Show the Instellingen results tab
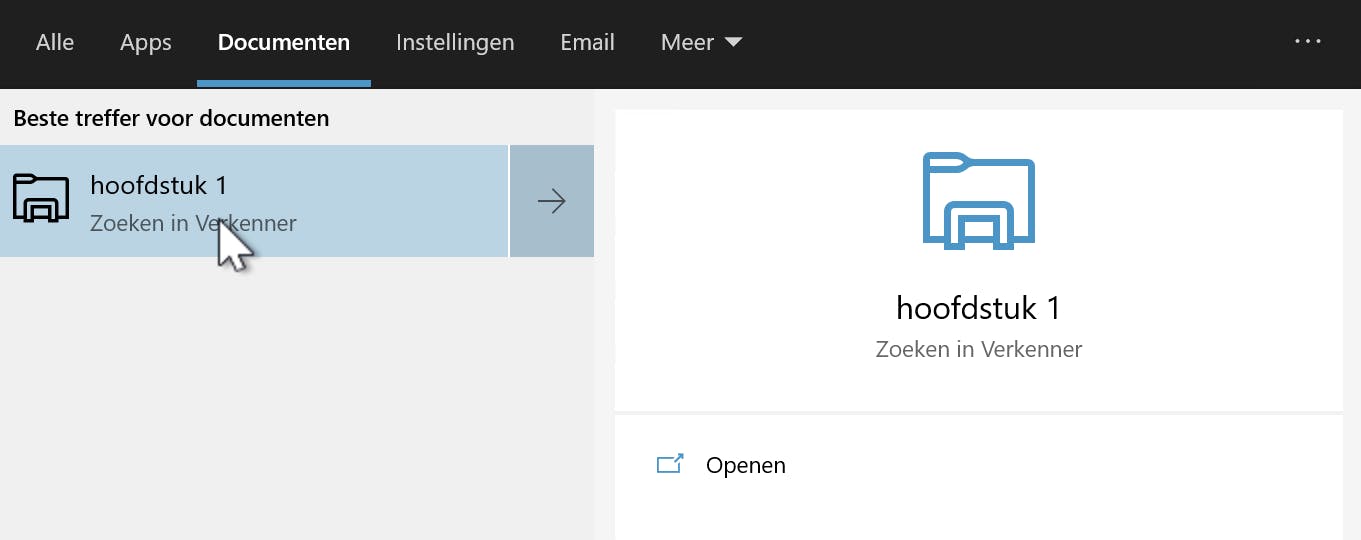This screenshot has width=1361, height=540. (x=455, y=43)
